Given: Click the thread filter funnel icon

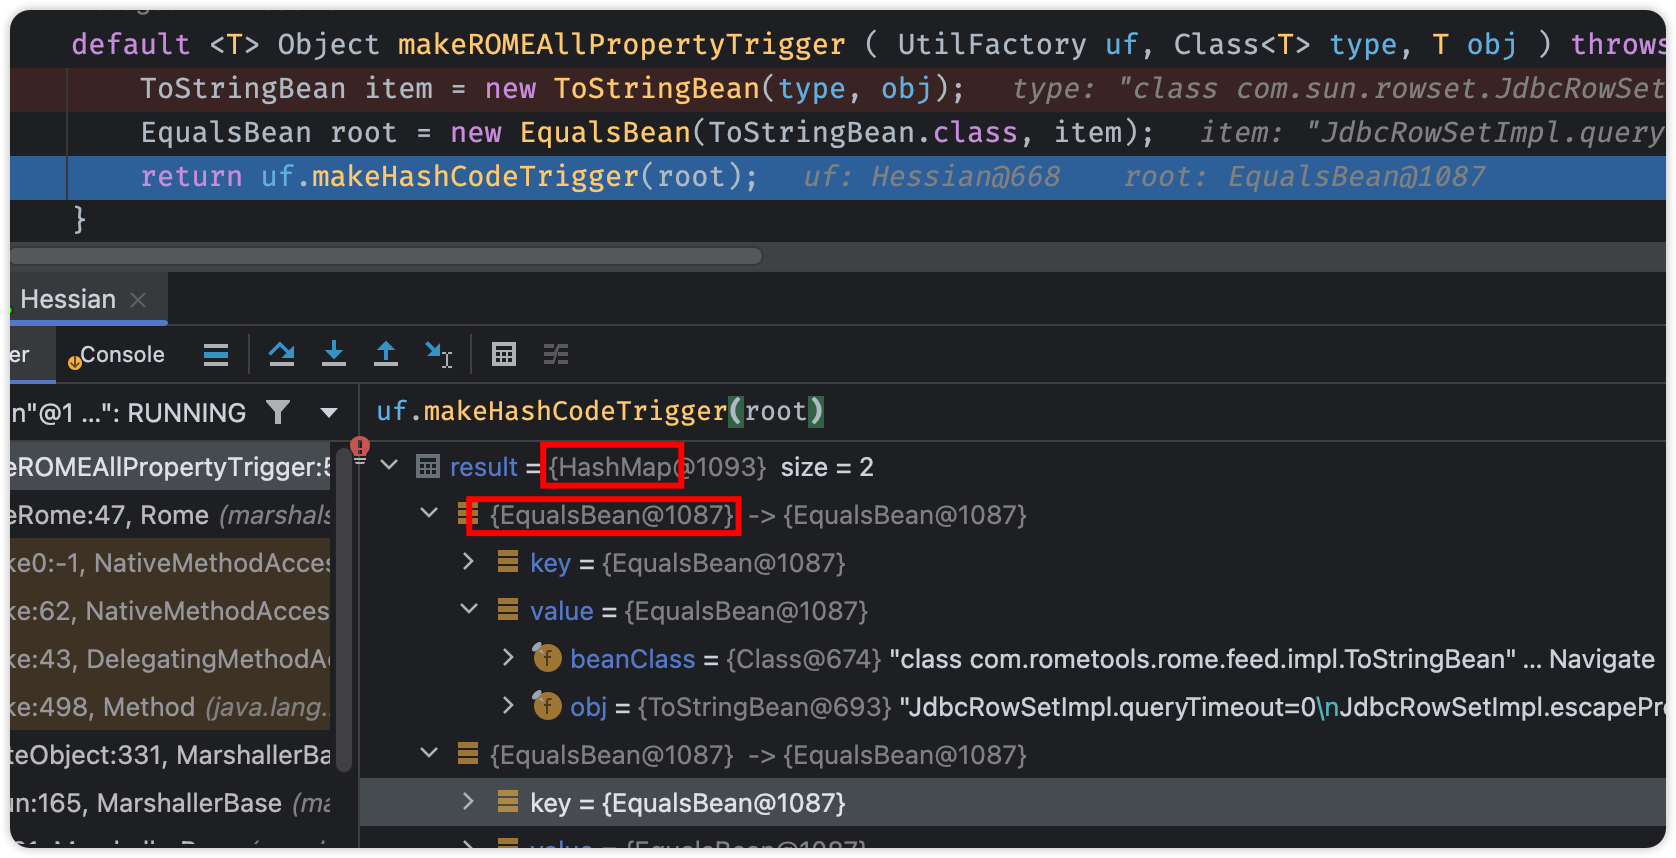Looking at the screenshot, I should [278, 412].
